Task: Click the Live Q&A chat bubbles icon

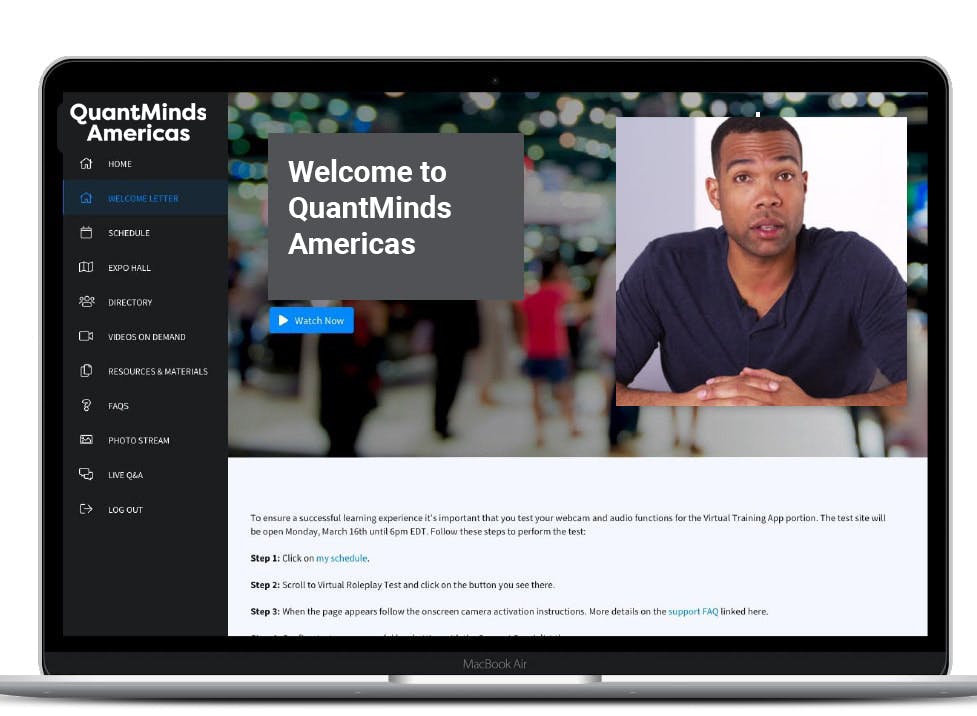Action: (86, 474)
